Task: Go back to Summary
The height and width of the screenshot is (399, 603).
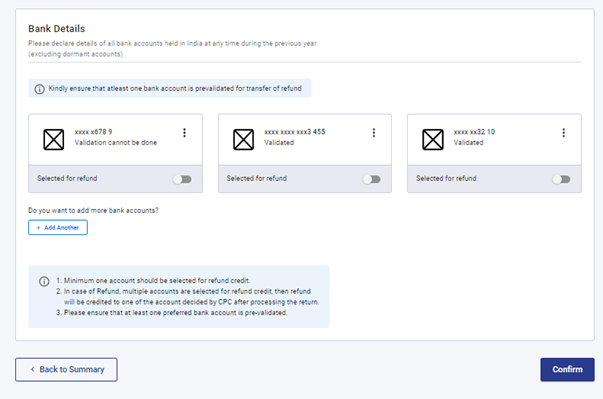Action: click(x=67, y=369)
